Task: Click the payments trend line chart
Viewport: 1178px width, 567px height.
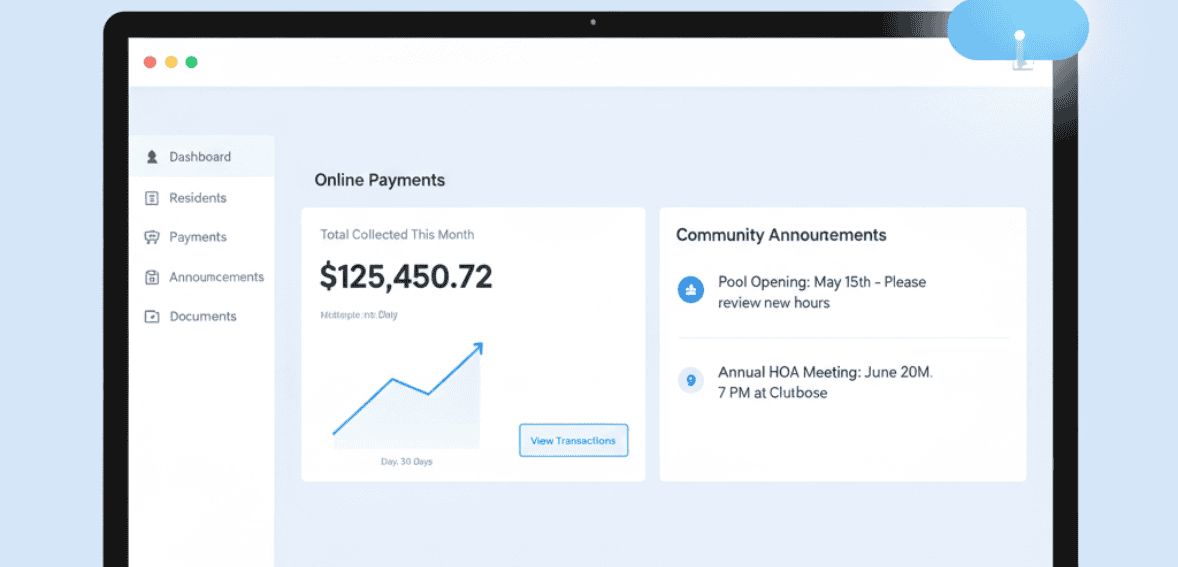Action: click(x=407, y=394)
